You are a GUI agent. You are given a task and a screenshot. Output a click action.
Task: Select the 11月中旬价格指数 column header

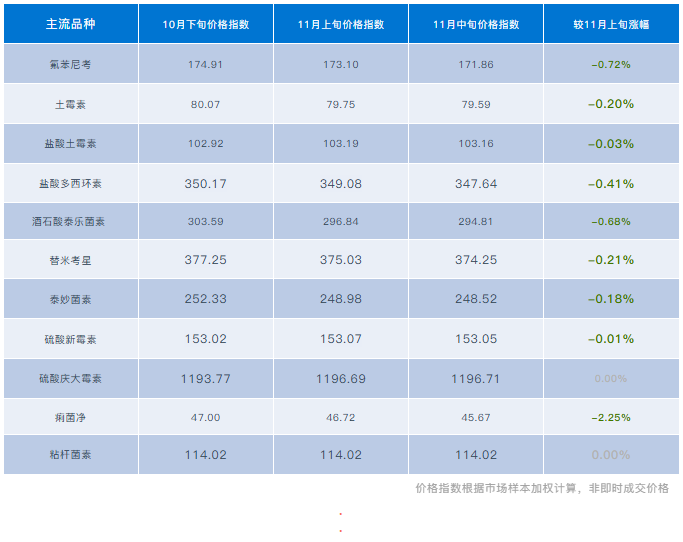point(475,24)
